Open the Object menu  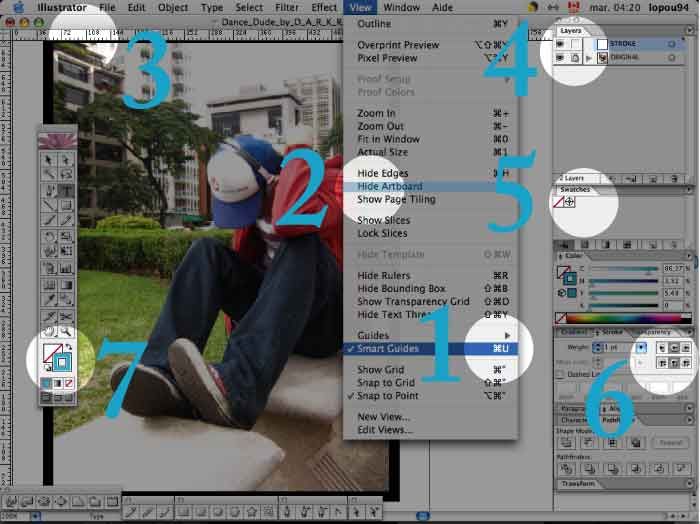click(x=172, y=8)
